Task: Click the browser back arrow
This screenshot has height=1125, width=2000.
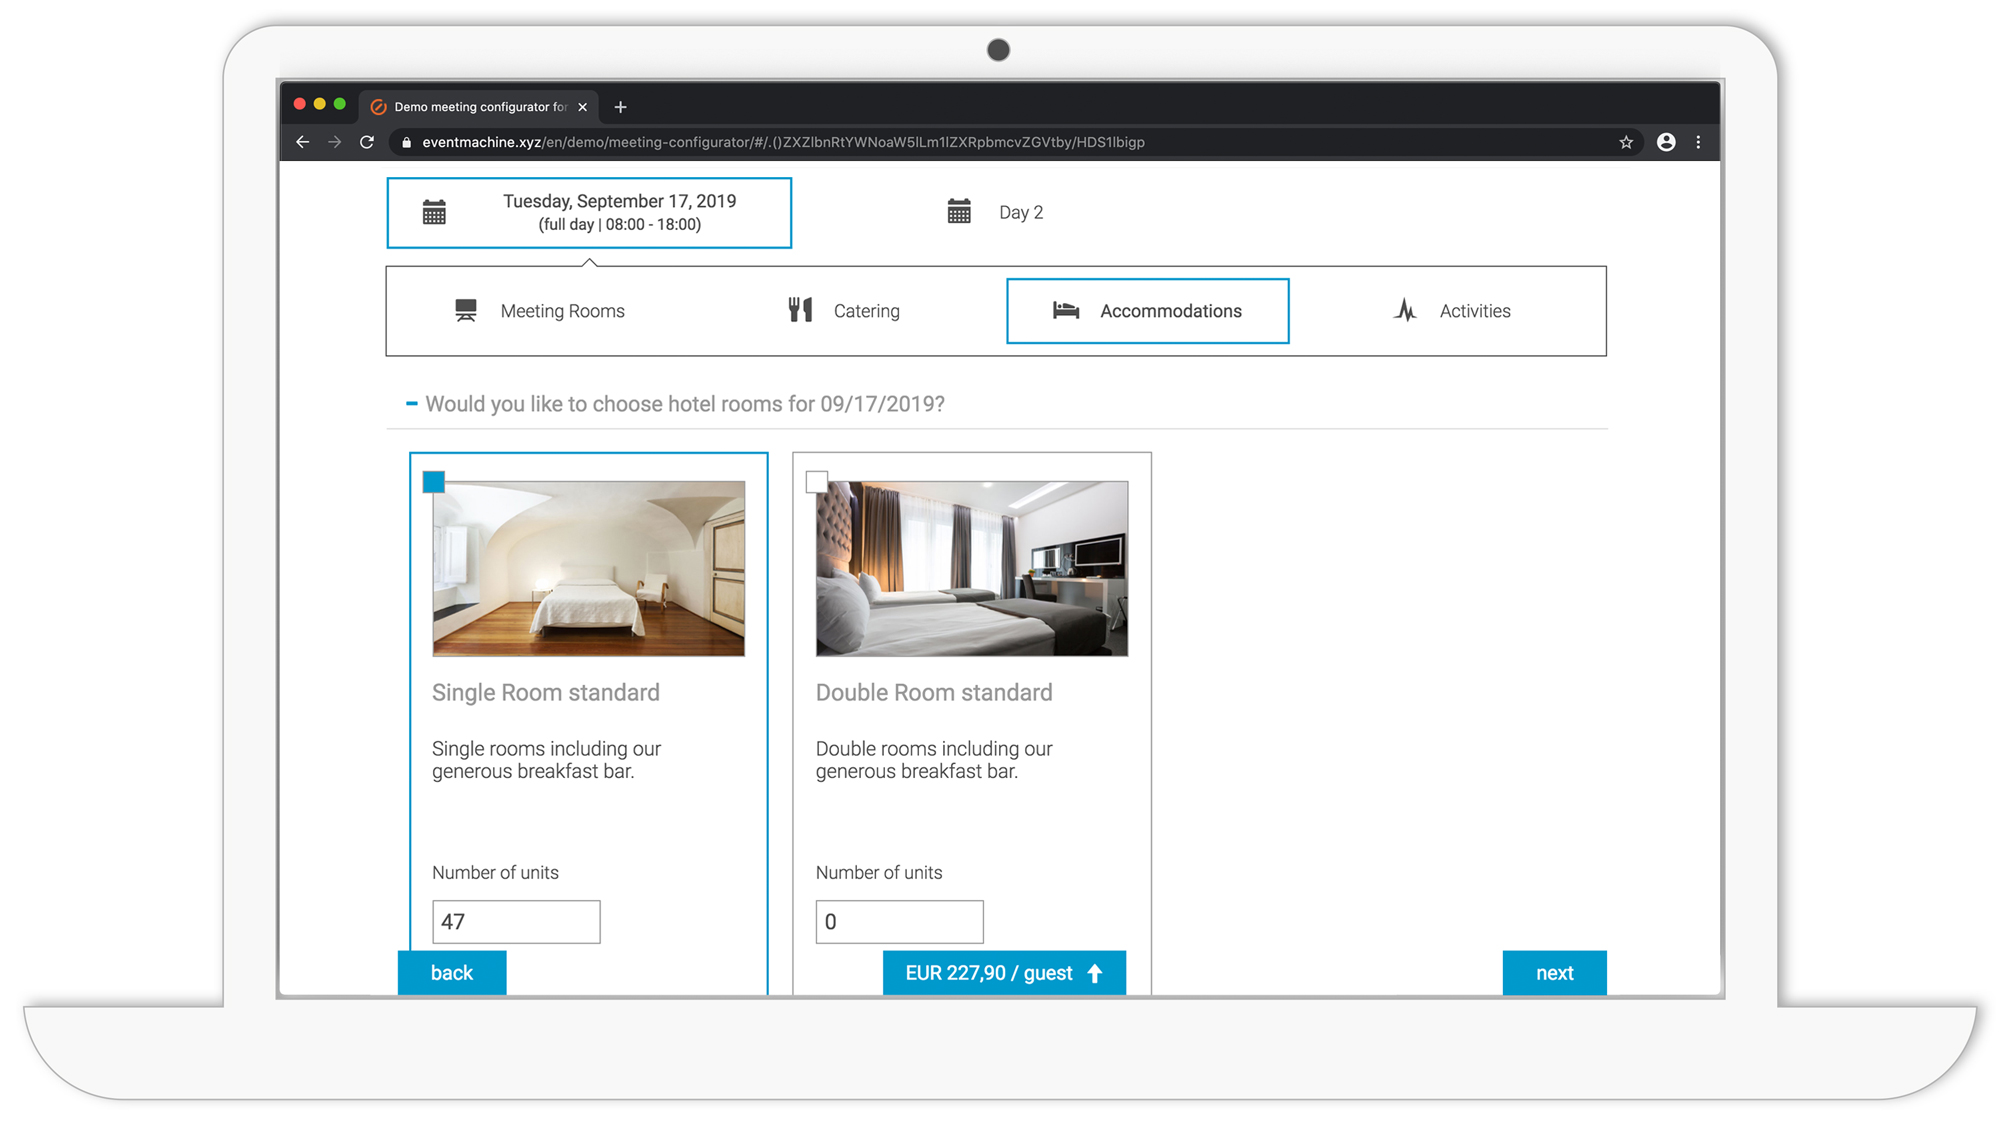Action: pyautogui.click(x=302, y=142)
